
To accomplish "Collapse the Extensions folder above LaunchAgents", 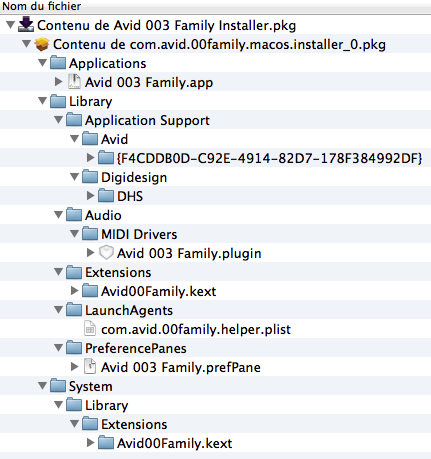I will pos(59,272).
